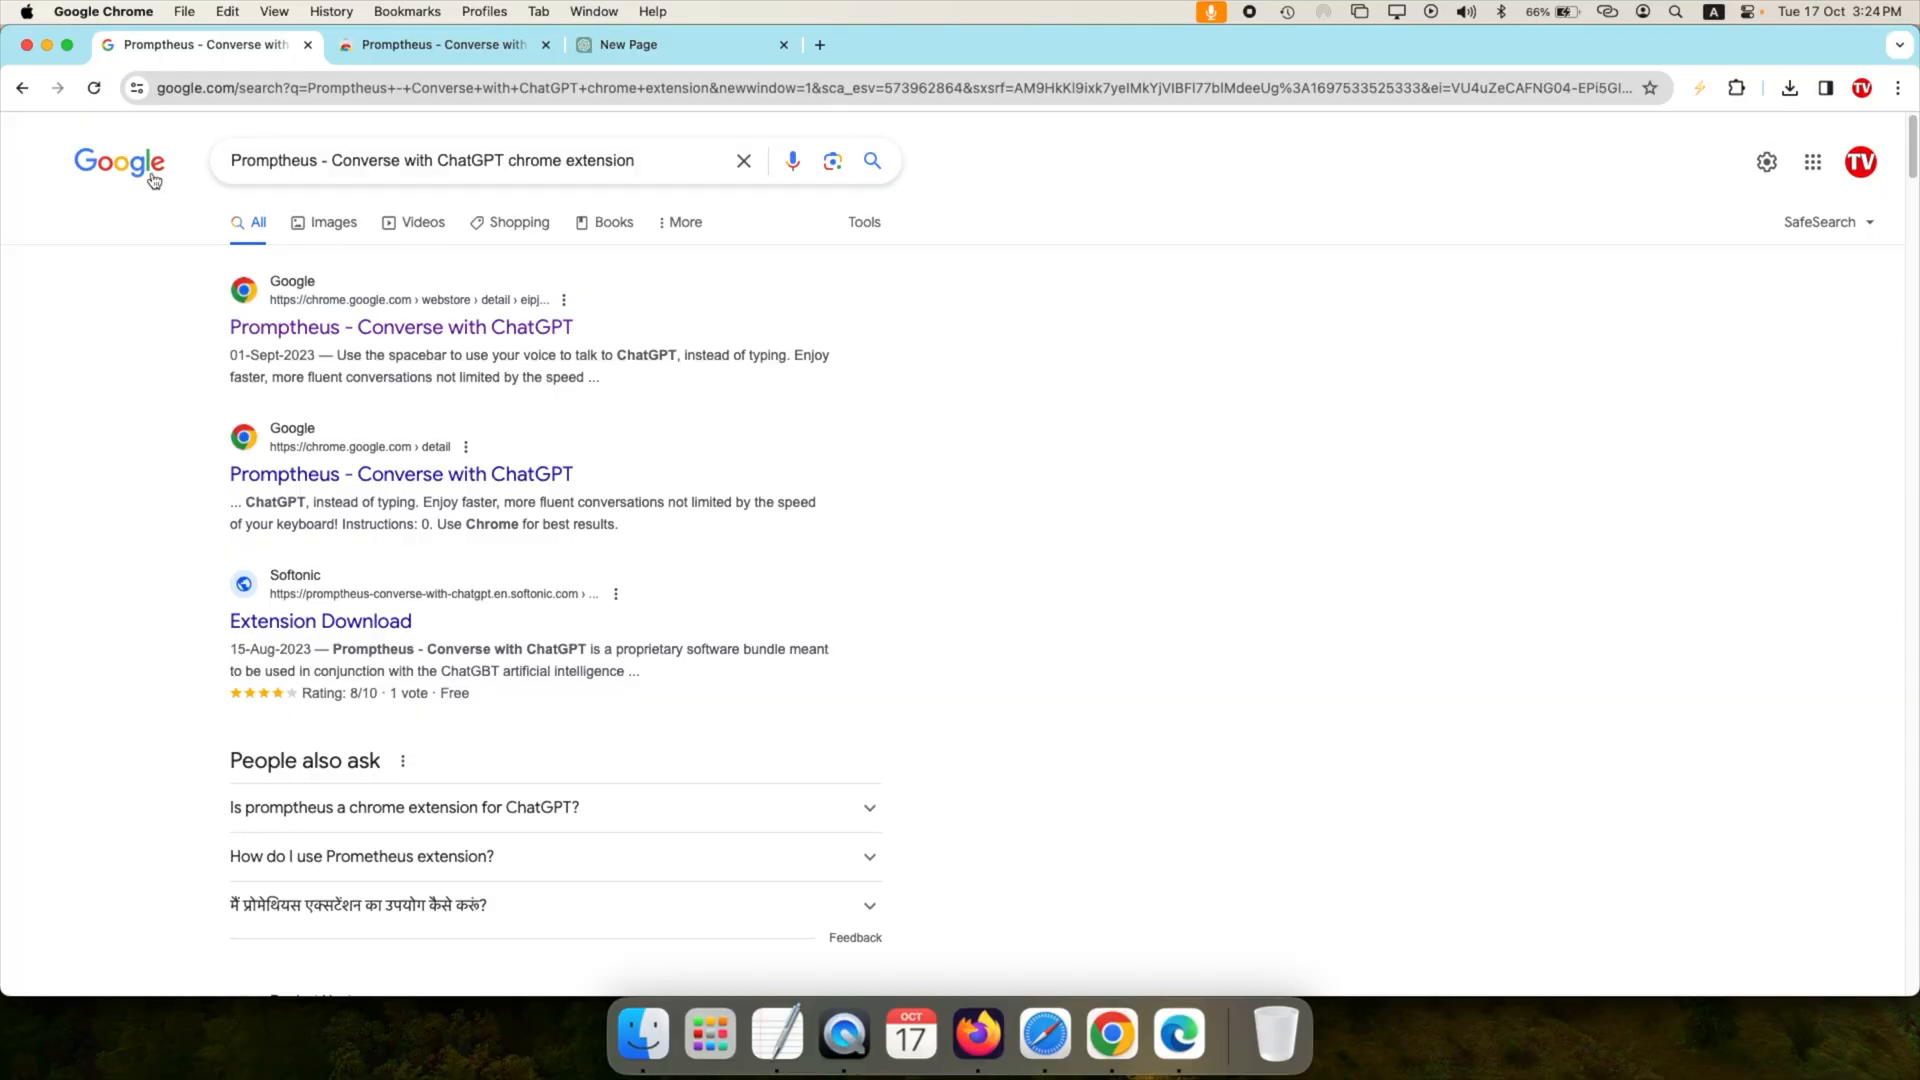Open the Softonic Extension Download link

320,620
